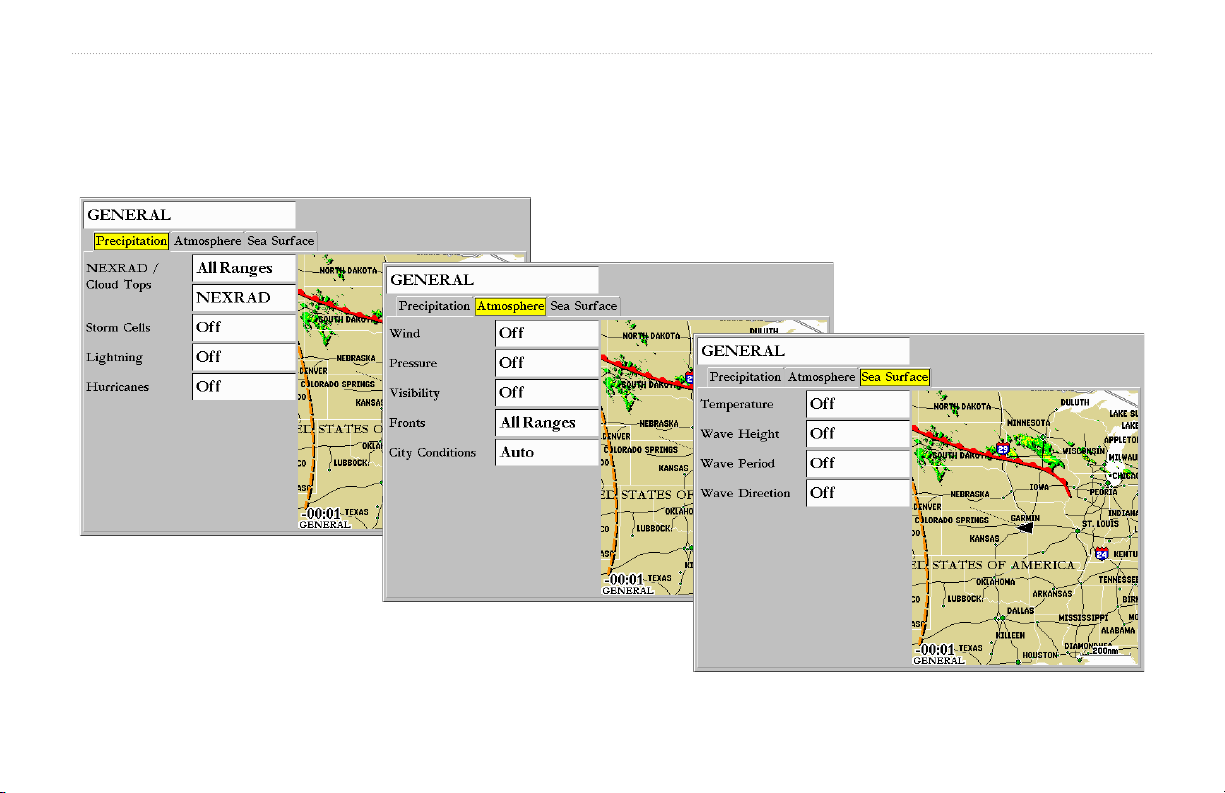Click the Interstate 24 shield near Kentucky
This screenshot has width=1225, height=793.
click(1100, 553)
